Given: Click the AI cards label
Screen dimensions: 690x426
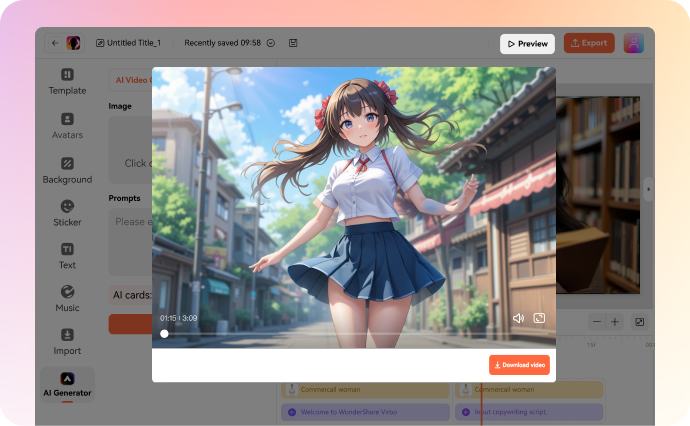Looking at the screenshot, I should 132,295.
